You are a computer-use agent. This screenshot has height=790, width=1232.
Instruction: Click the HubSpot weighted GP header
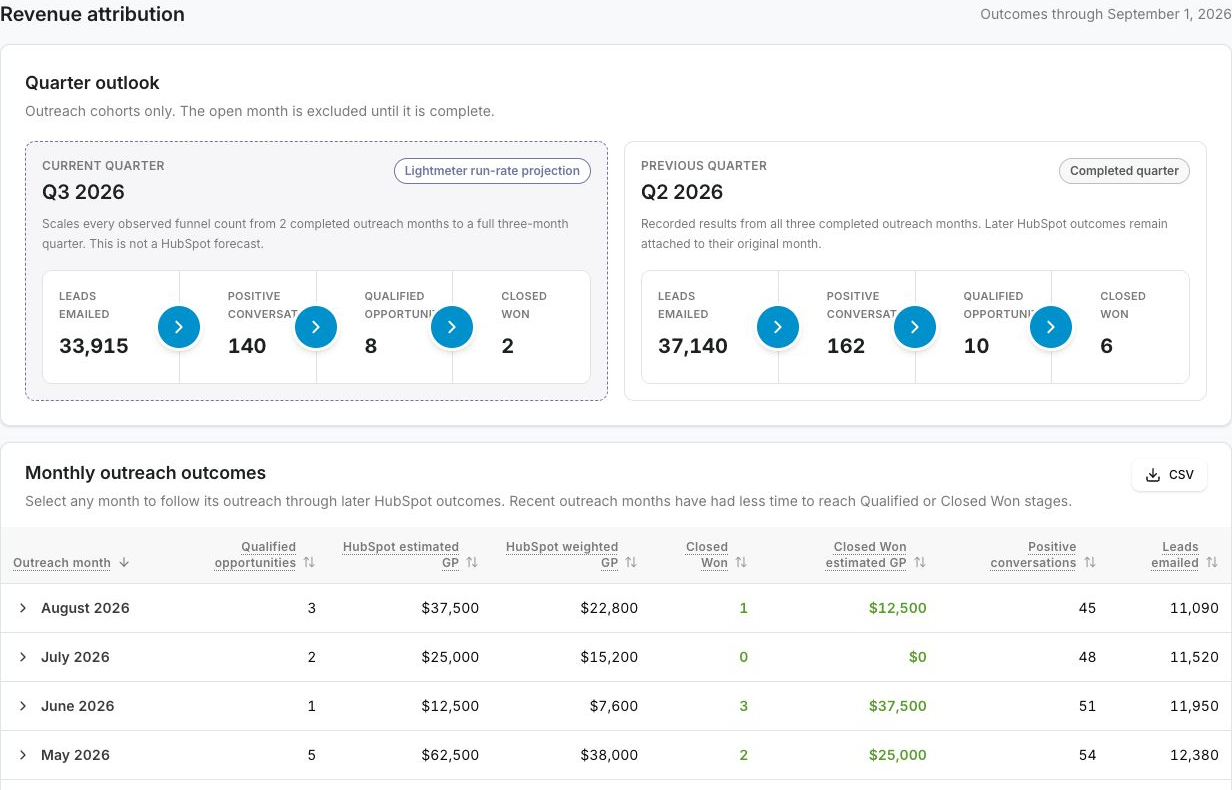coord(562,555)
